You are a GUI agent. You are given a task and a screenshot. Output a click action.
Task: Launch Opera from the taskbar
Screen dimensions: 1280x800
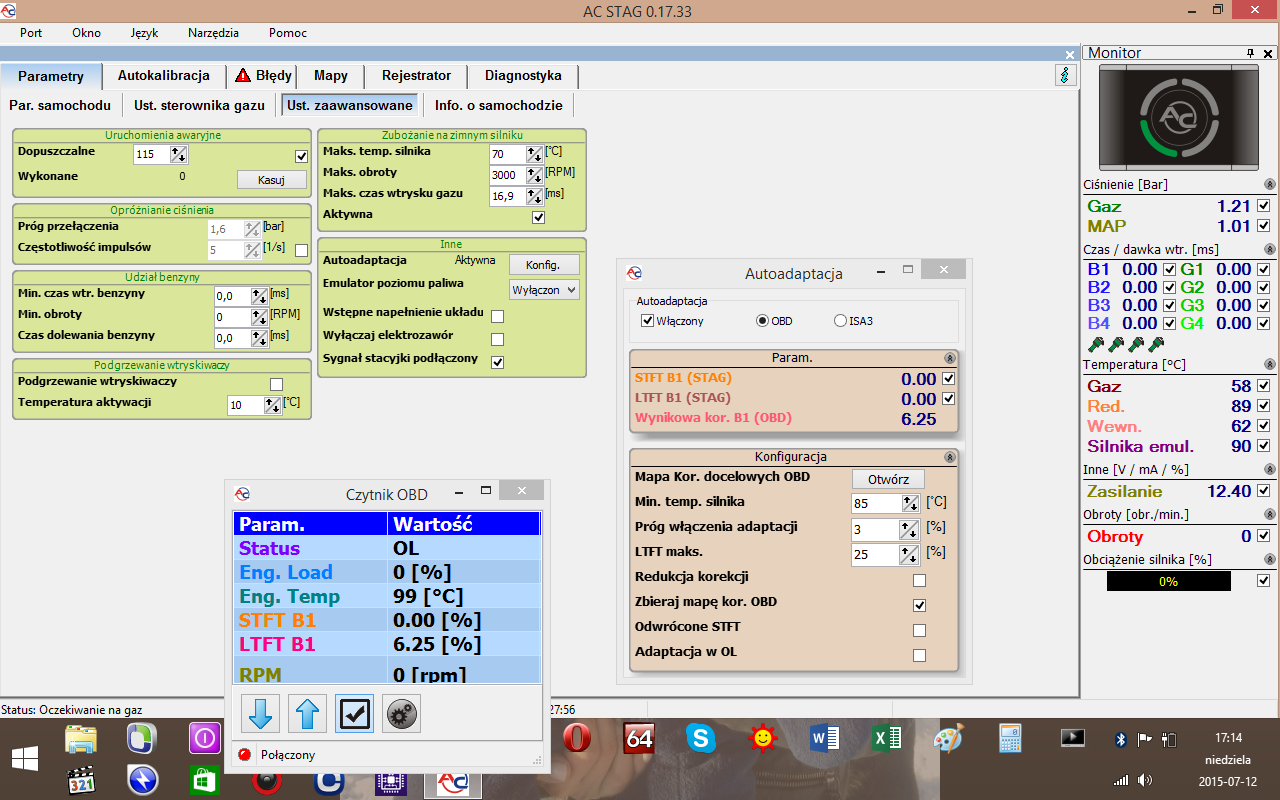576,740
